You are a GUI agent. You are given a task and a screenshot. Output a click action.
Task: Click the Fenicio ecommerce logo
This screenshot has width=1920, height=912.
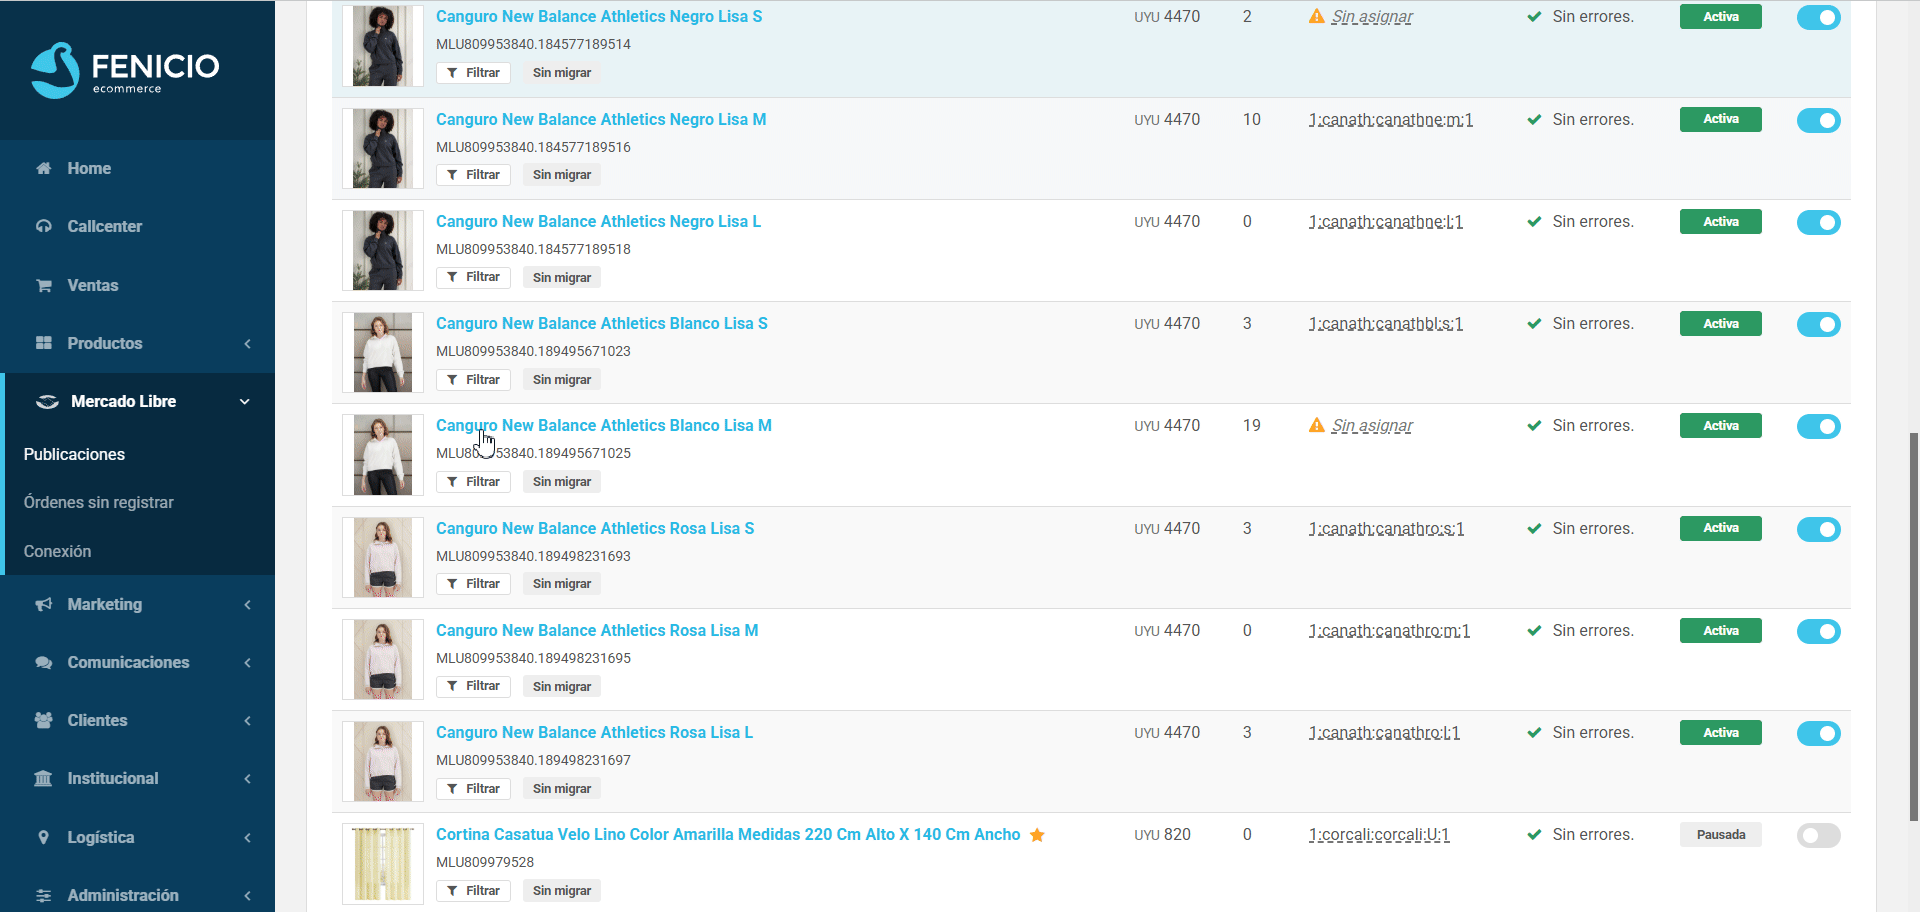pyautogui.click(x=125, y=70)
